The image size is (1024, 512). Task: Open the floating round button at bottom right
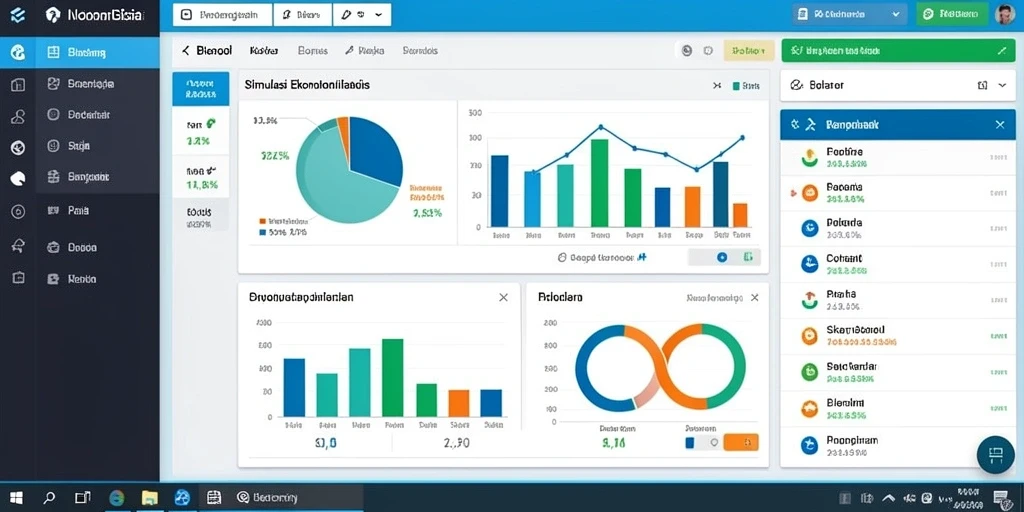(x=995, y=455)
